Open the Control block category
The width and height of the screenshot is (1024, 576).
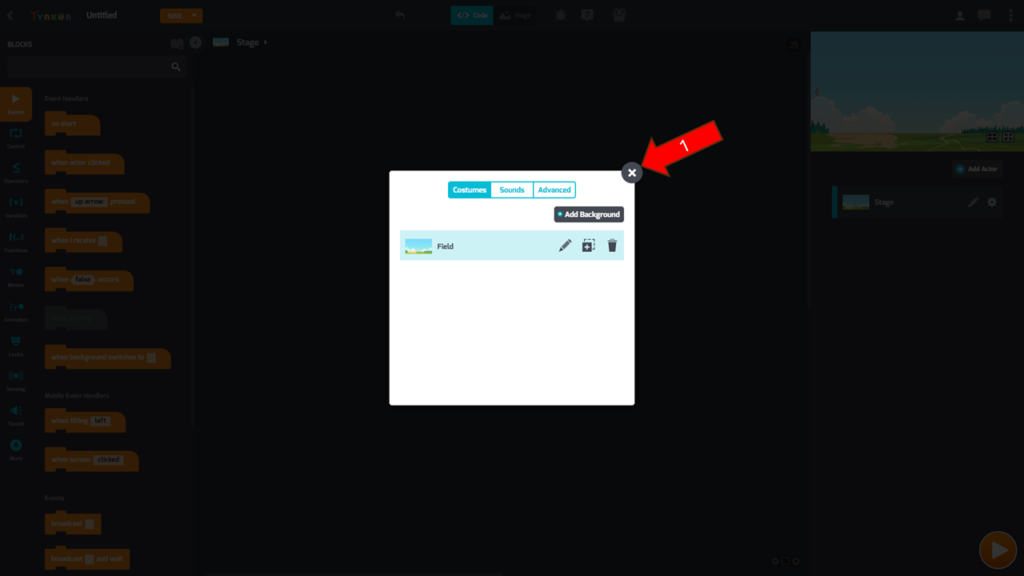tap(16, 137)
